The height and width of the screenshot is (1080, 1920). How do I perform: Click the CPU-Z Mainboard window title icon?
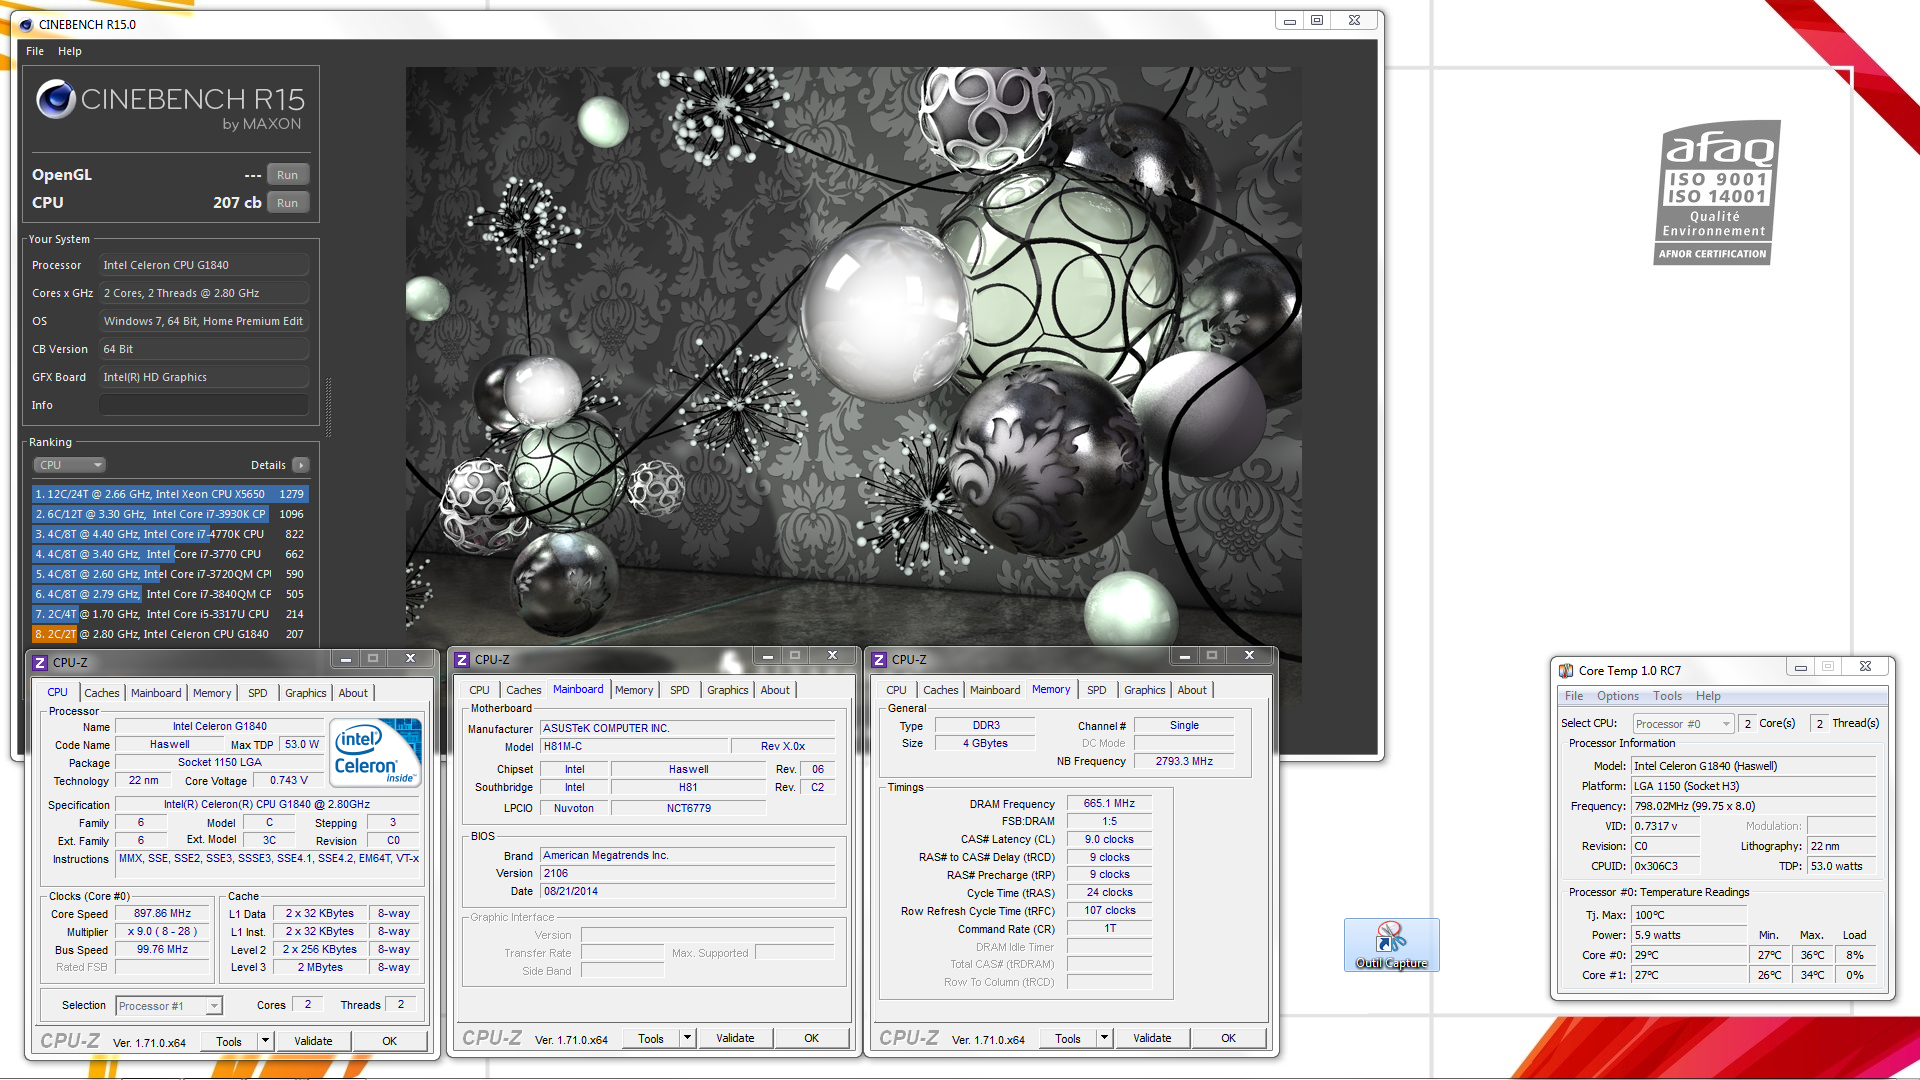tap(462, 659)
